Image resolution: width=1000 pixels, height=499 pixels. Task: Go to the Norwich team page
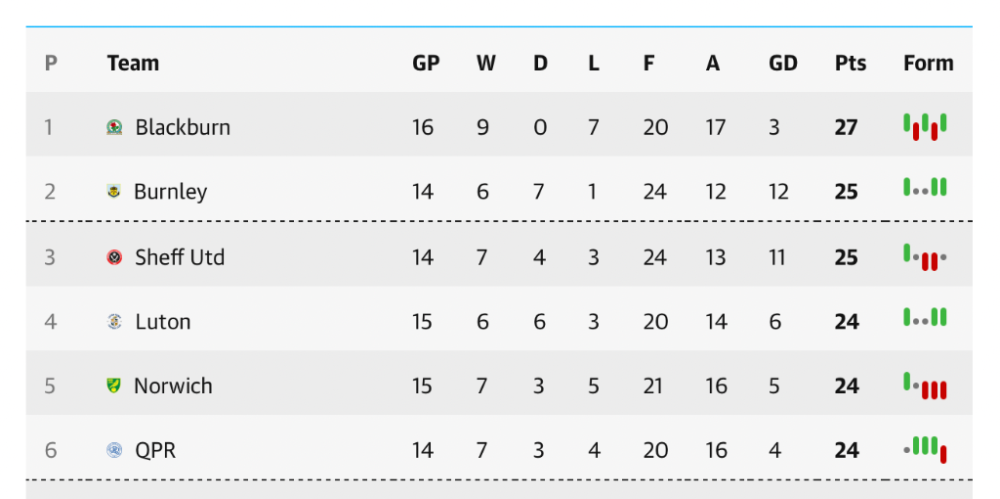[173, 386]
